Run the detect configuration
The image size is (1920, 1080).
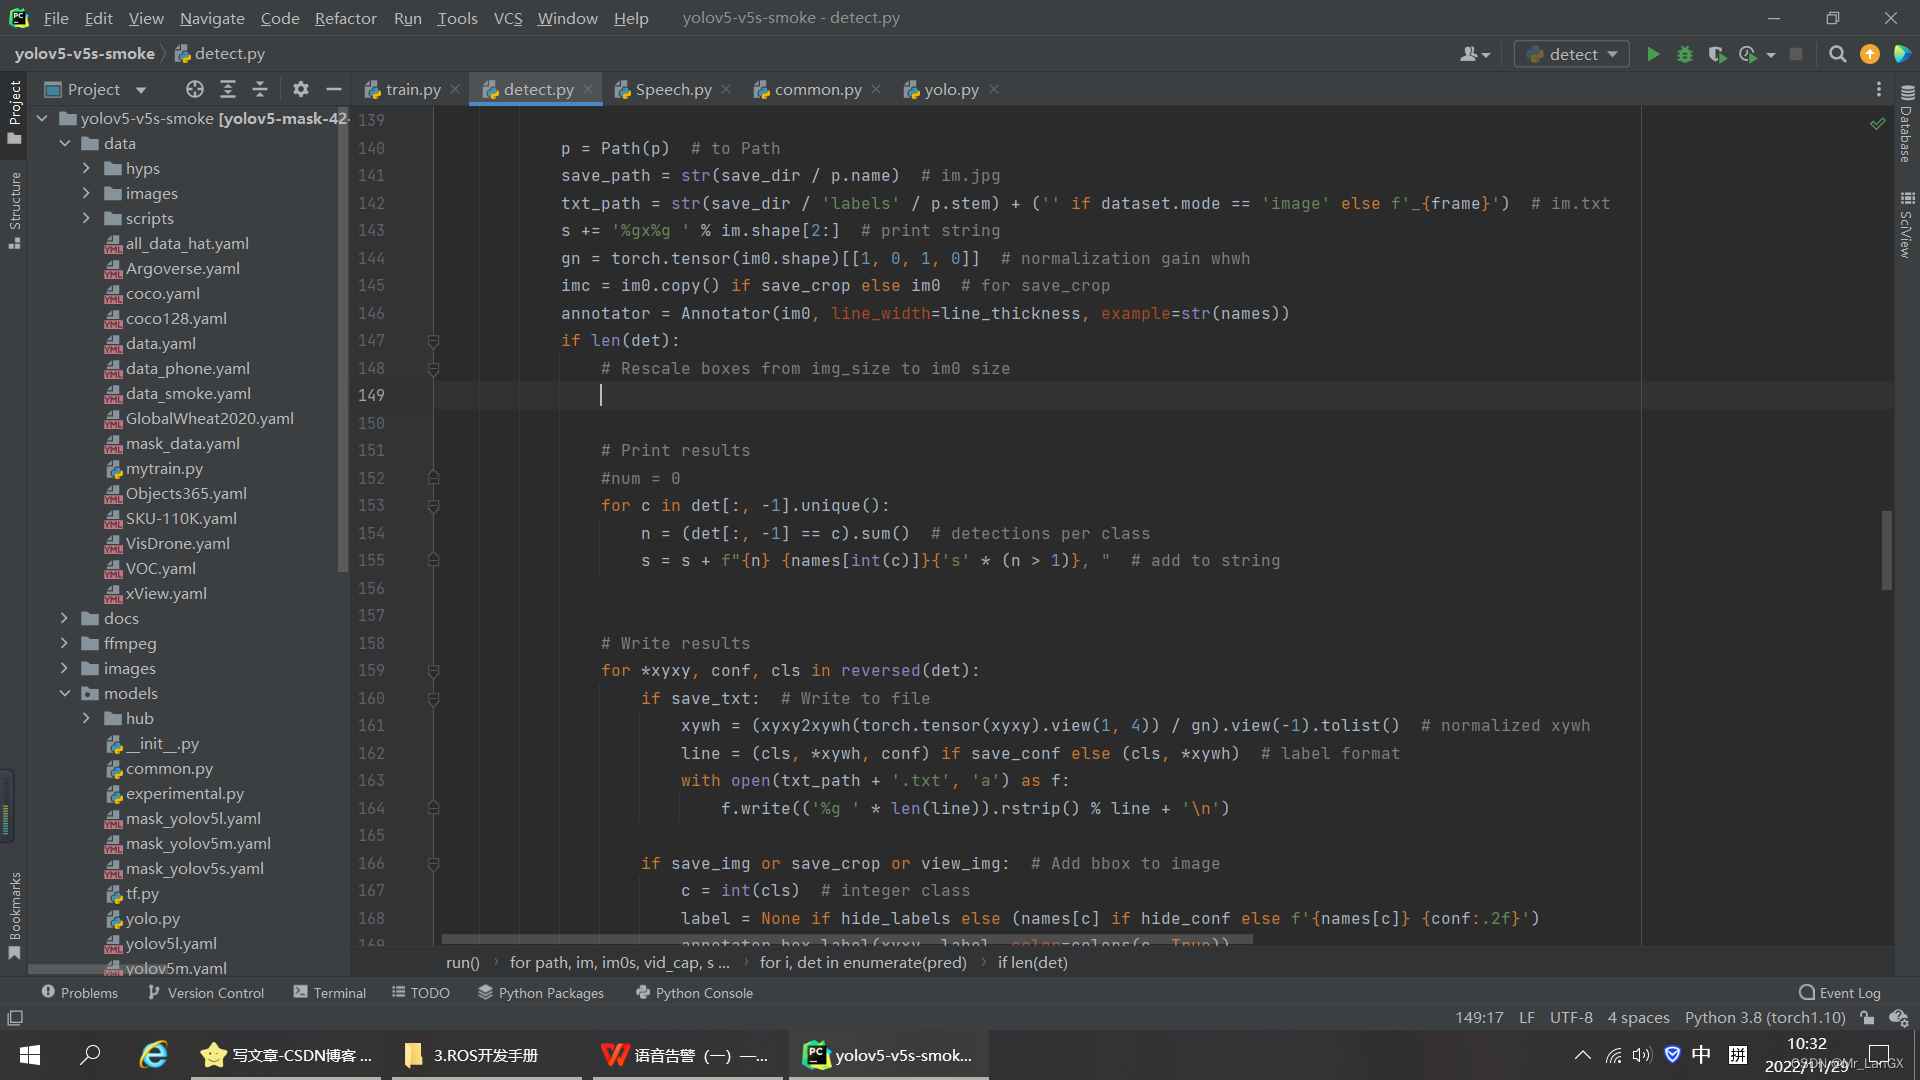[x=1653, y=54]
